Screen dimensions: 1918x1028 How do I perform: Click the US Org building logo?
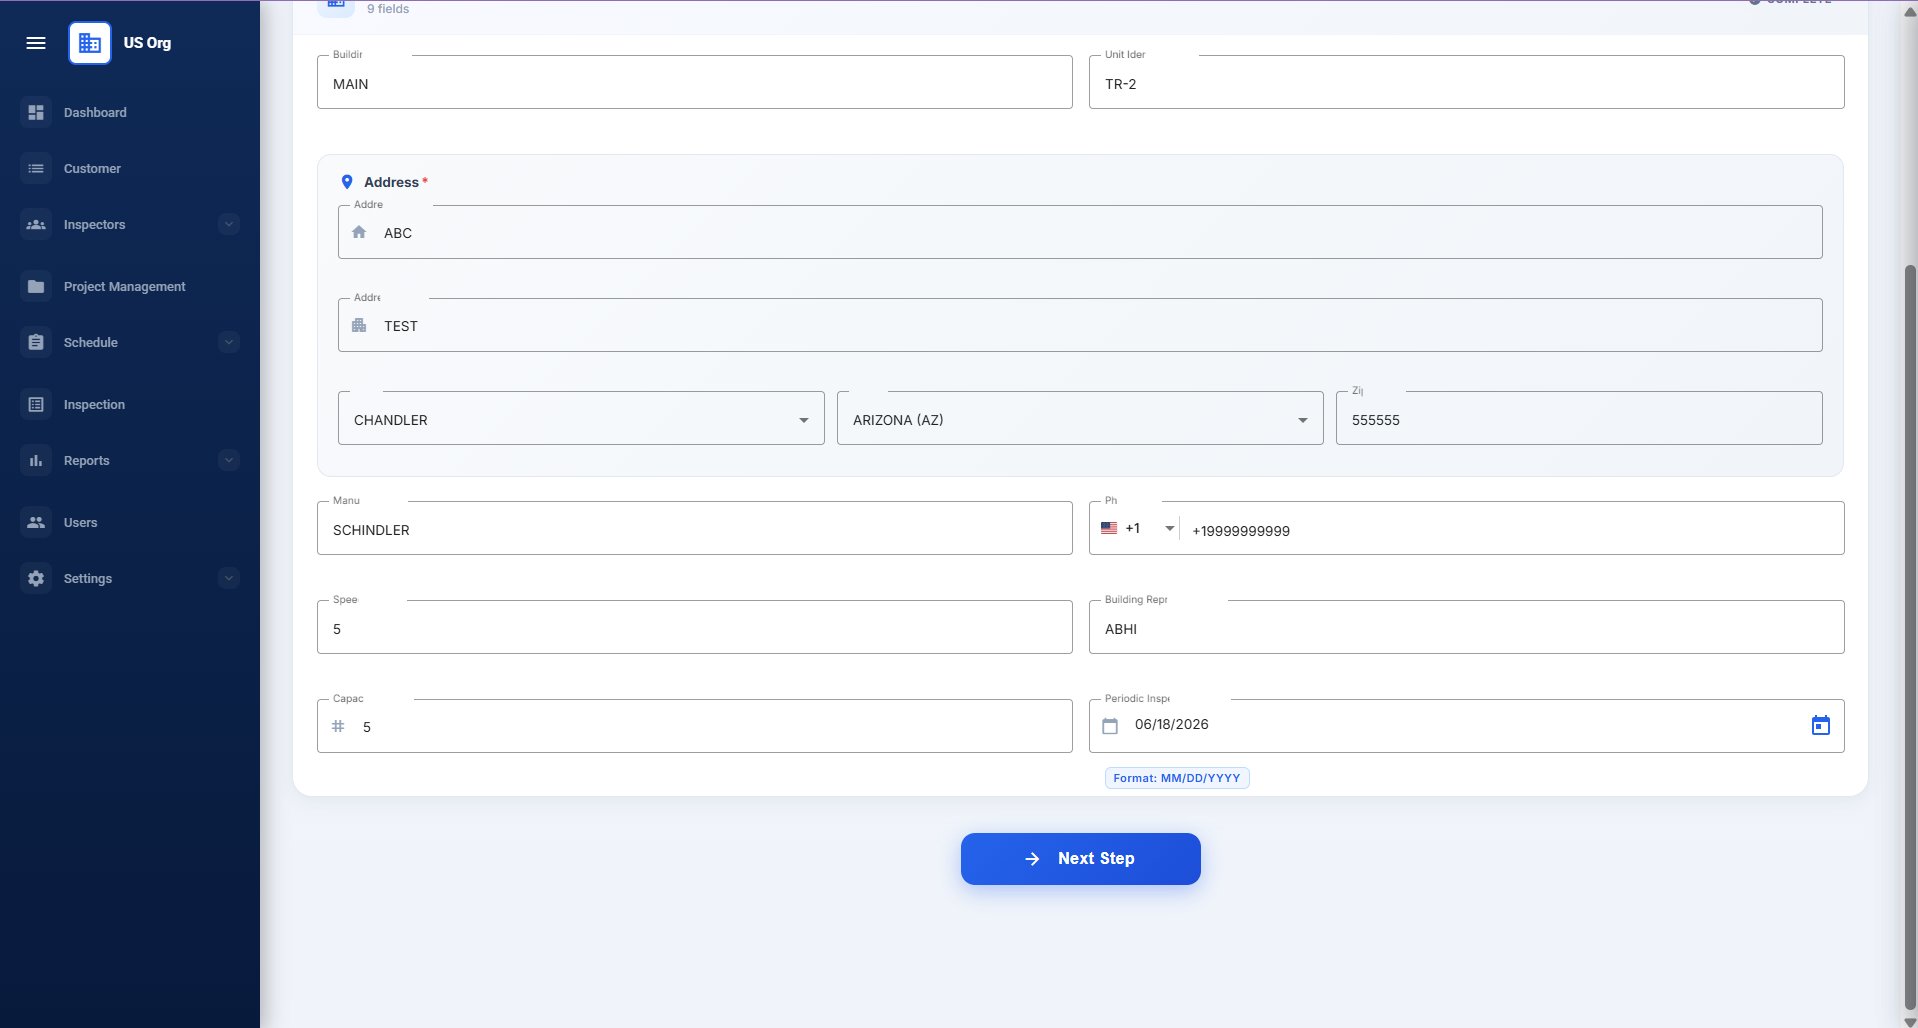point(90,43)
